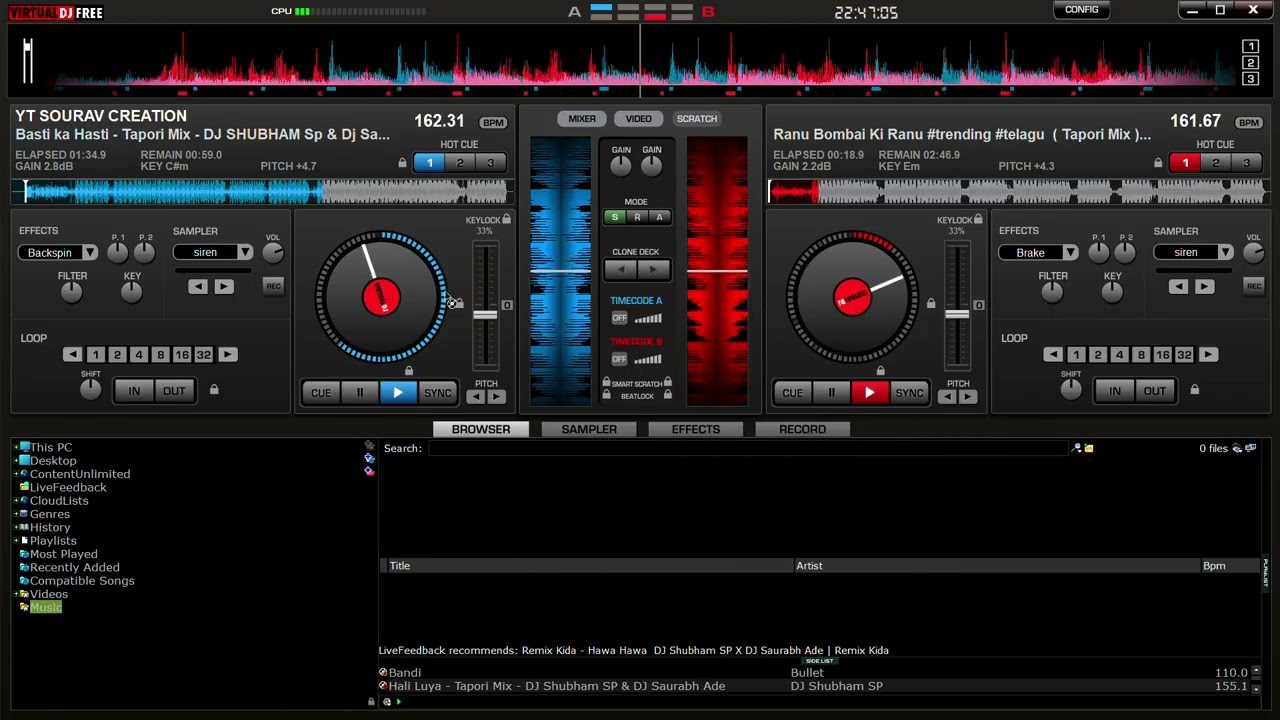Click left deck FILTER knob
This screenshot has height=720, width=1280.
click(71, 292)
